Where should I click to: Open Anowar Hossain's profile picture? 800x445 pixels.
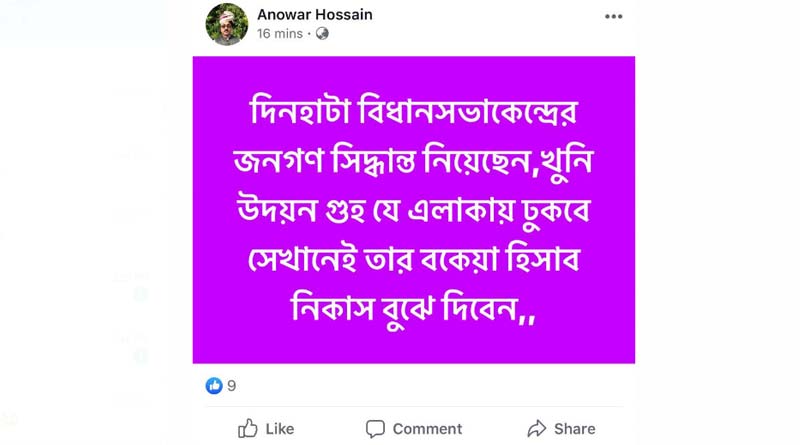(x=227, y=24)
